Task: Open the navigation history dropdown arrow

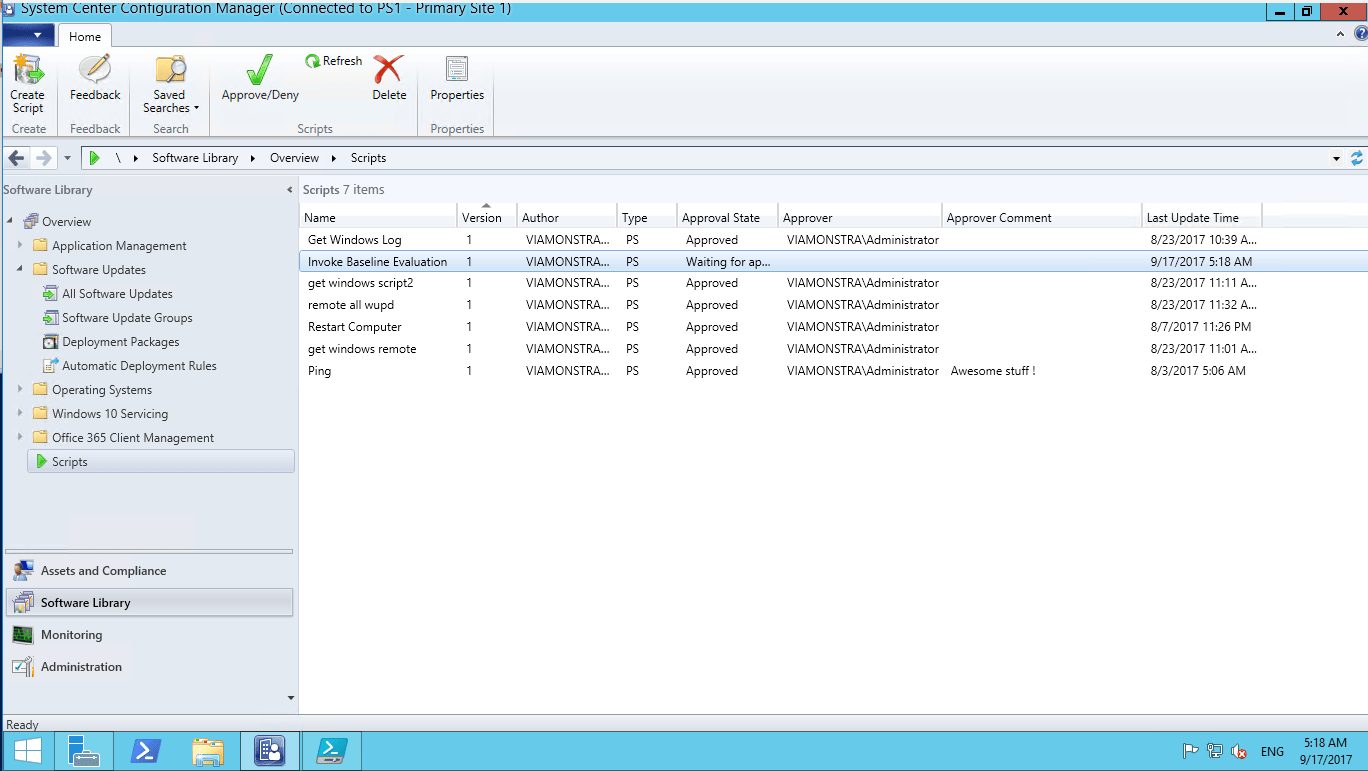Action: (x=67, y=158)
